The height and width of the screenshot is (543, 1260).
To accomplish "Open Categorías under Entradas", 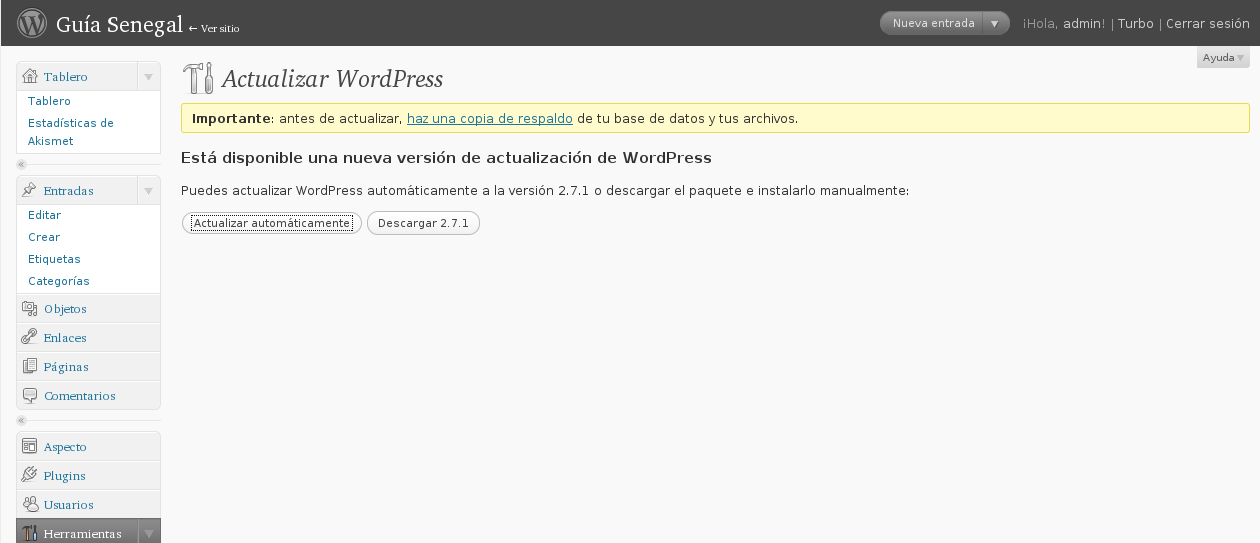I will 59,281.
